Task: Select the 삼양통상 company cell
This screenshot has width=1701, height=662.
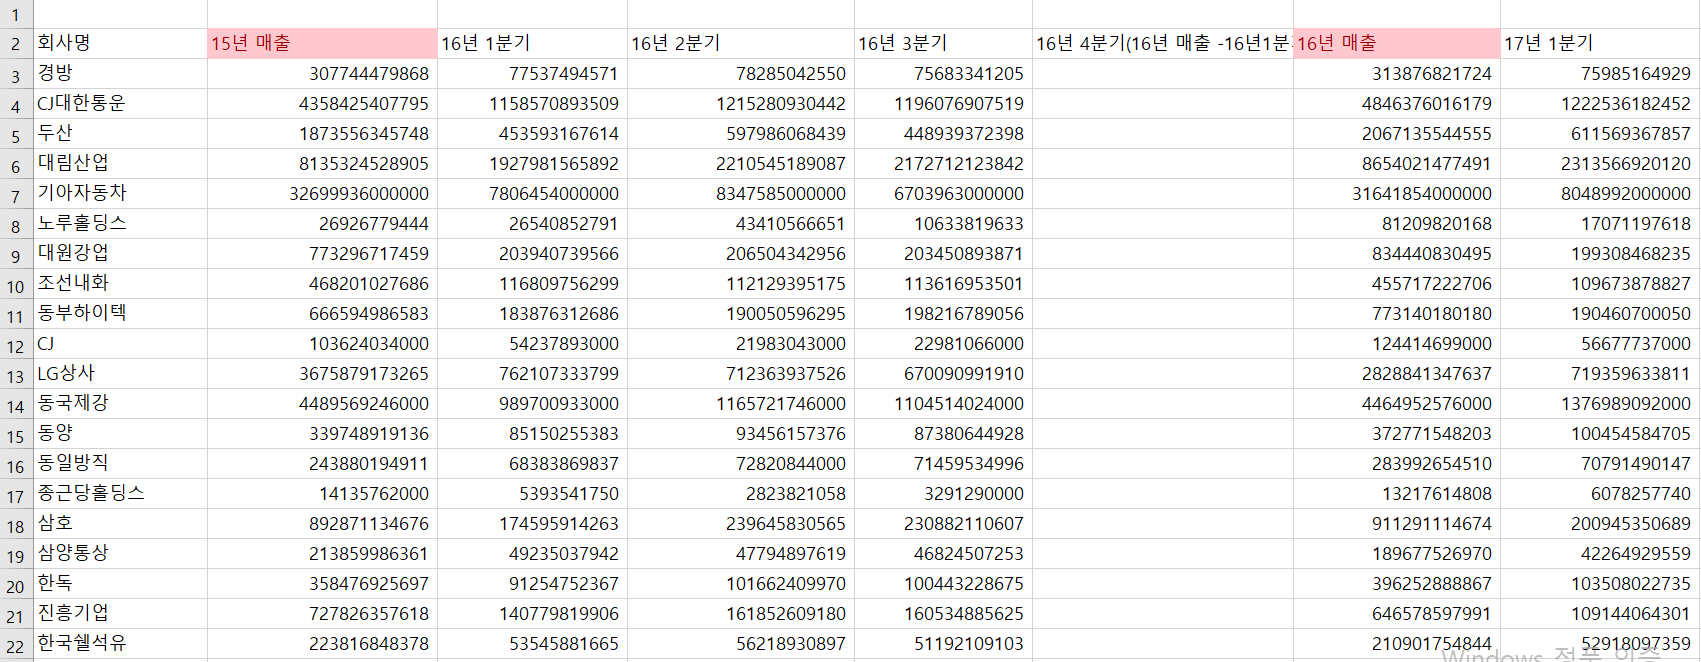Action: pyautogui.click(x=120, y=553)
